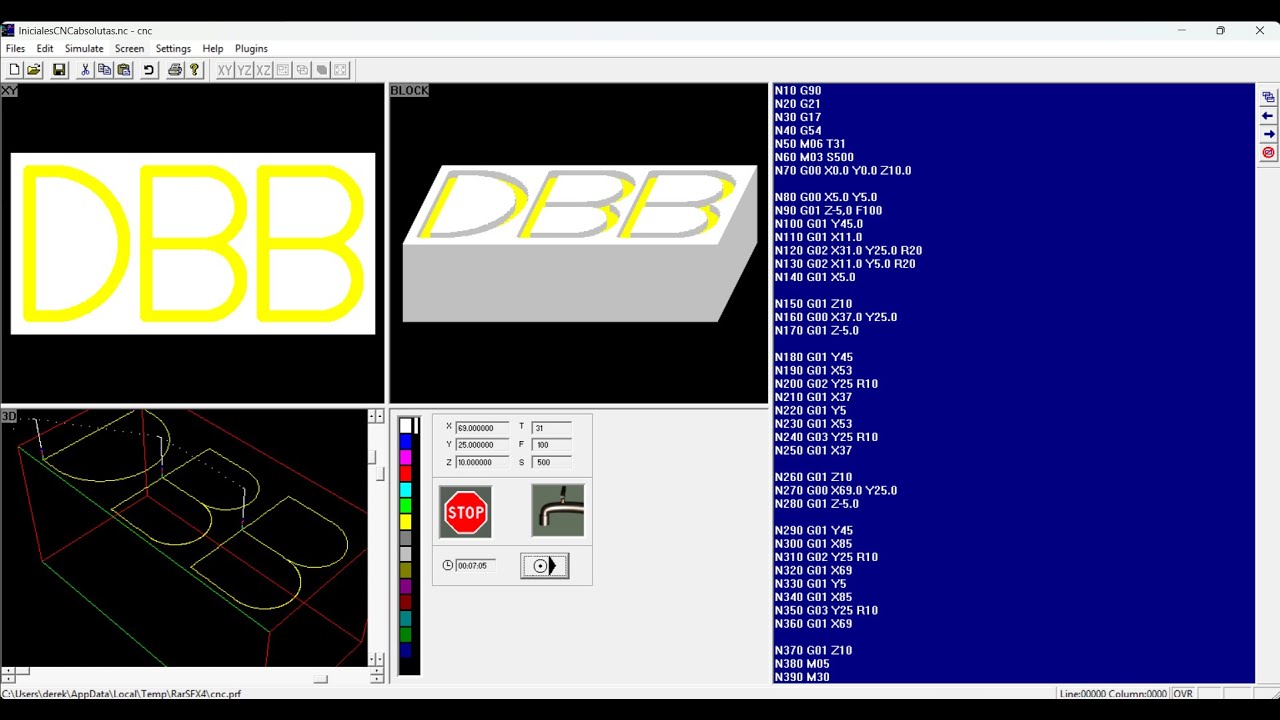The image size is (1280, 720).
Task: Open the Simulate menu
Action: pyautogui.click(x=84, y=48)
